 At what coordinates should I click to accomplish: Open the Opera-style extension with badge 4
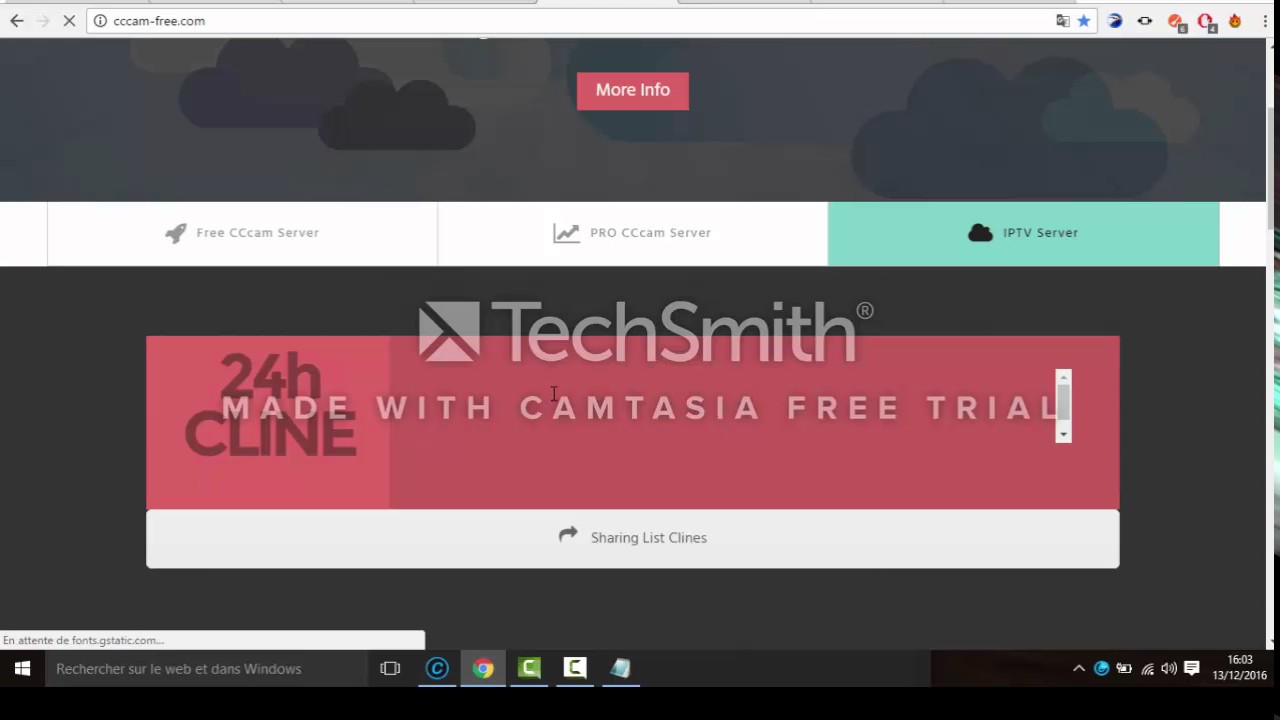(1206, 21)
